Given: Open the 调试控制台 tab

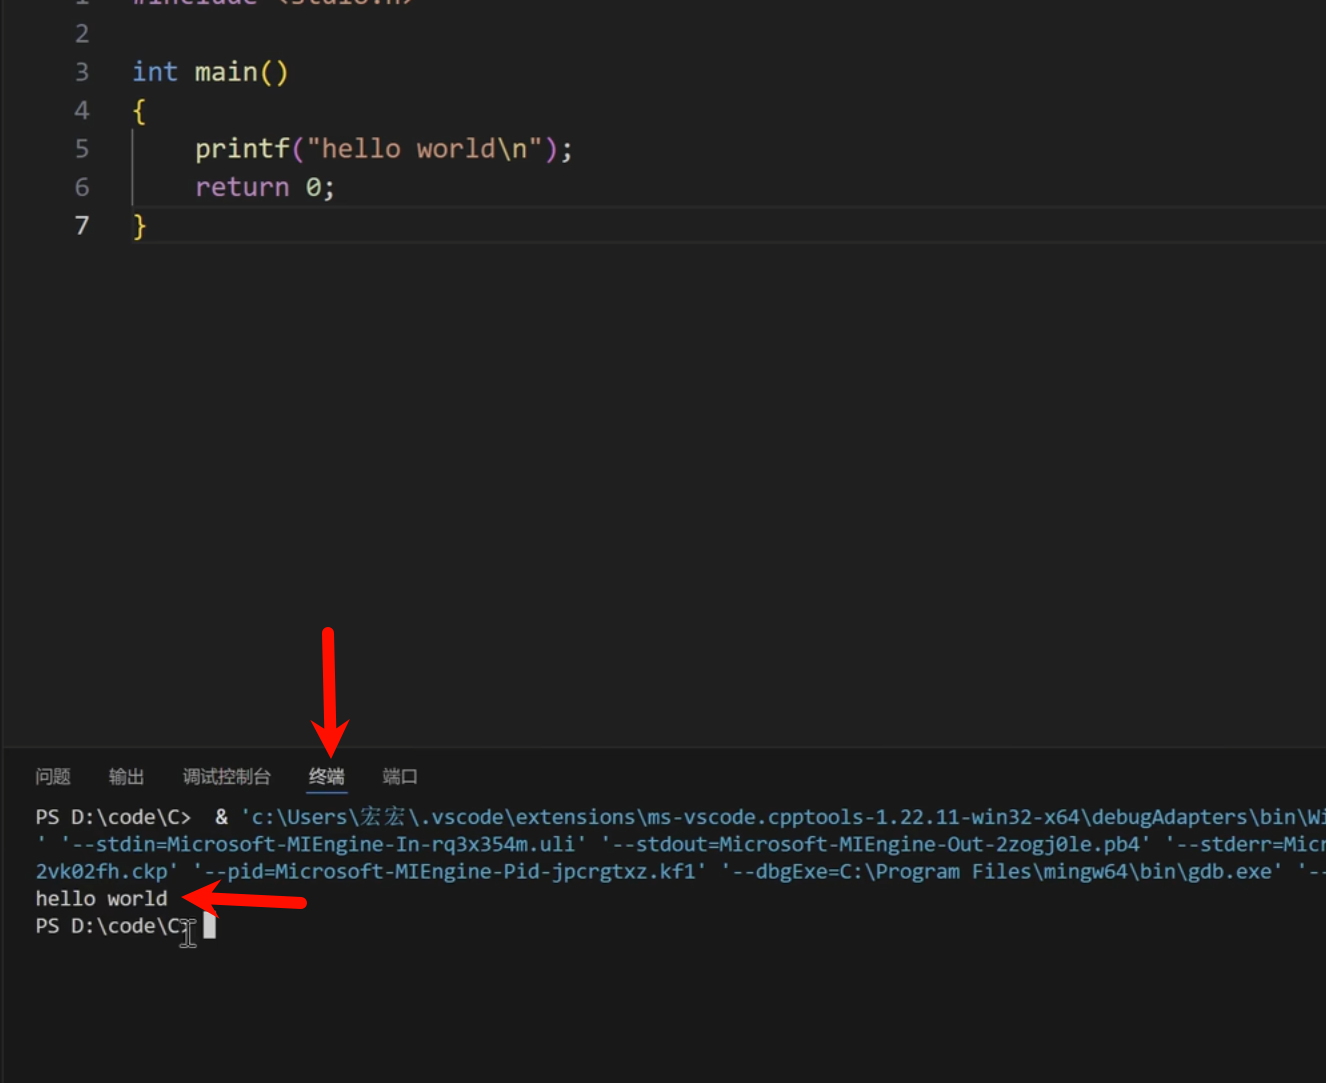Looking at the screenshot, I should click(226, 777).
